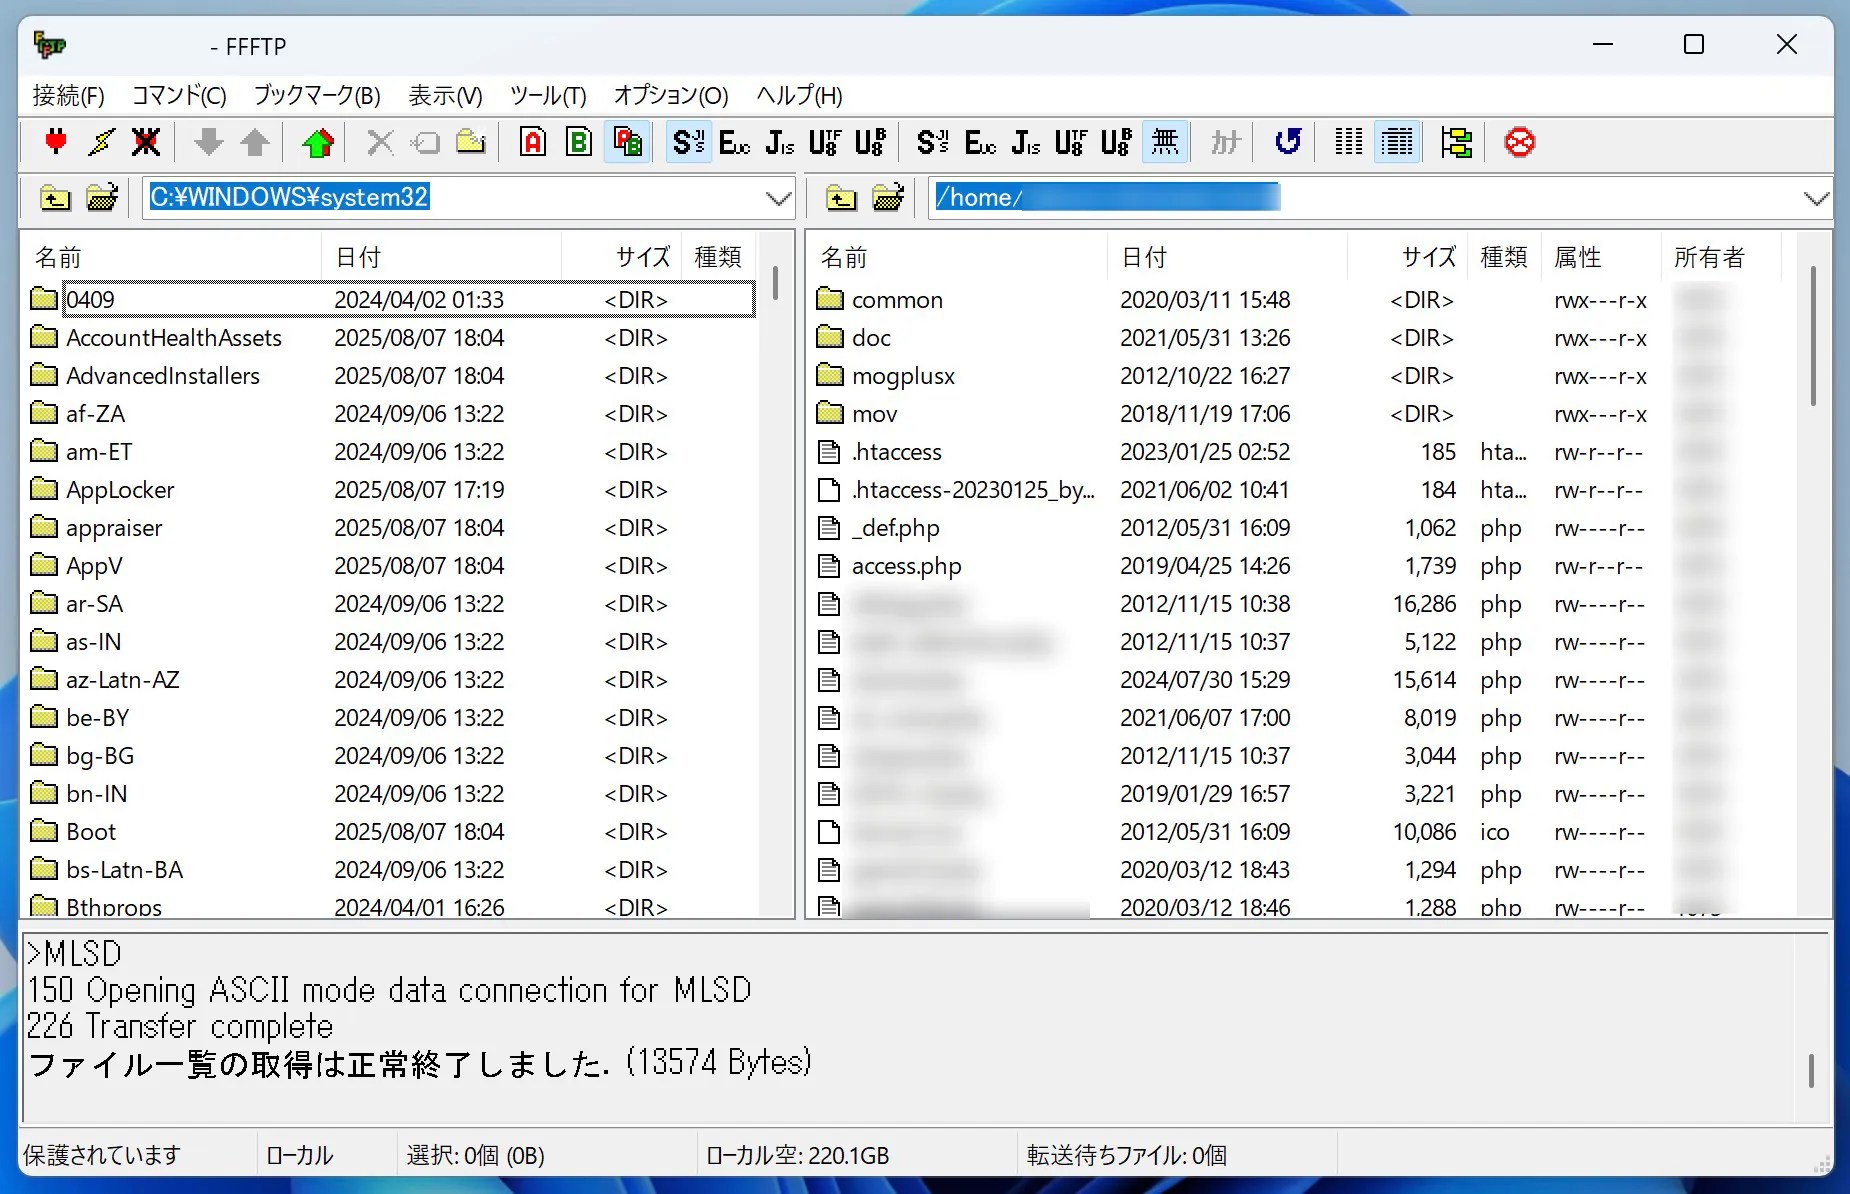The image size is (1850, 1194).
Task: Sort the remote list by 所有者 column
Action: [1721, 257]
